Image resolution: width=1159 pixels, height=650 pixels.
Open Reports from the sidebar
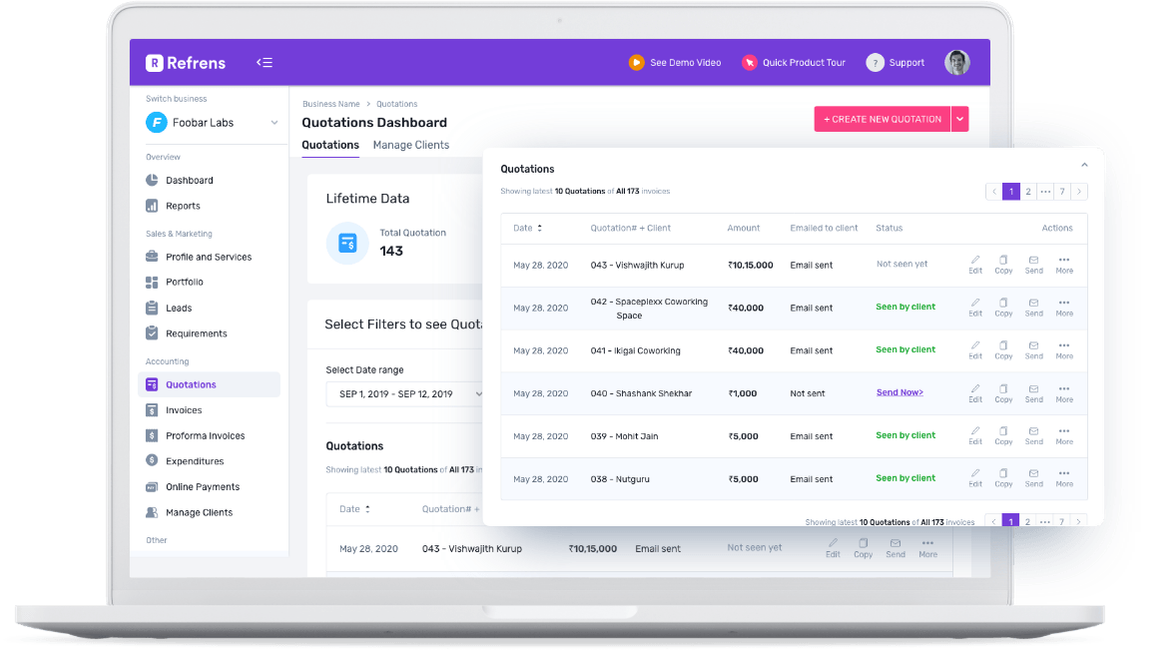[182, 206]
